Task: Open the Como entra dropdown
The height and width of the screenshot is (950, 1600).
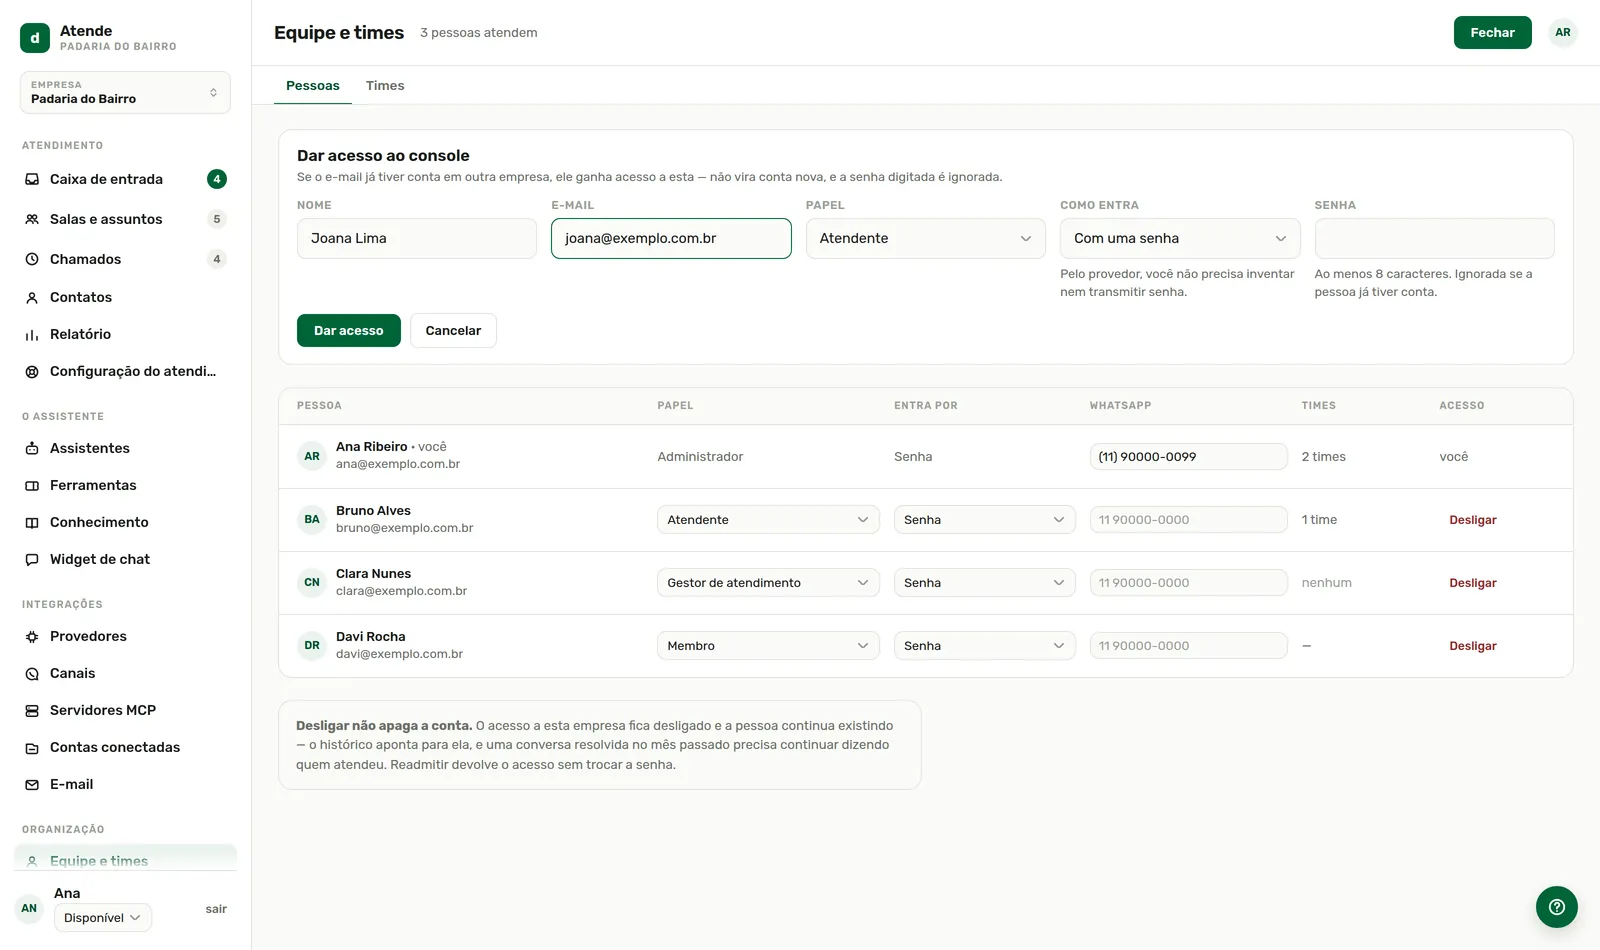Action: pos(1180,238)
